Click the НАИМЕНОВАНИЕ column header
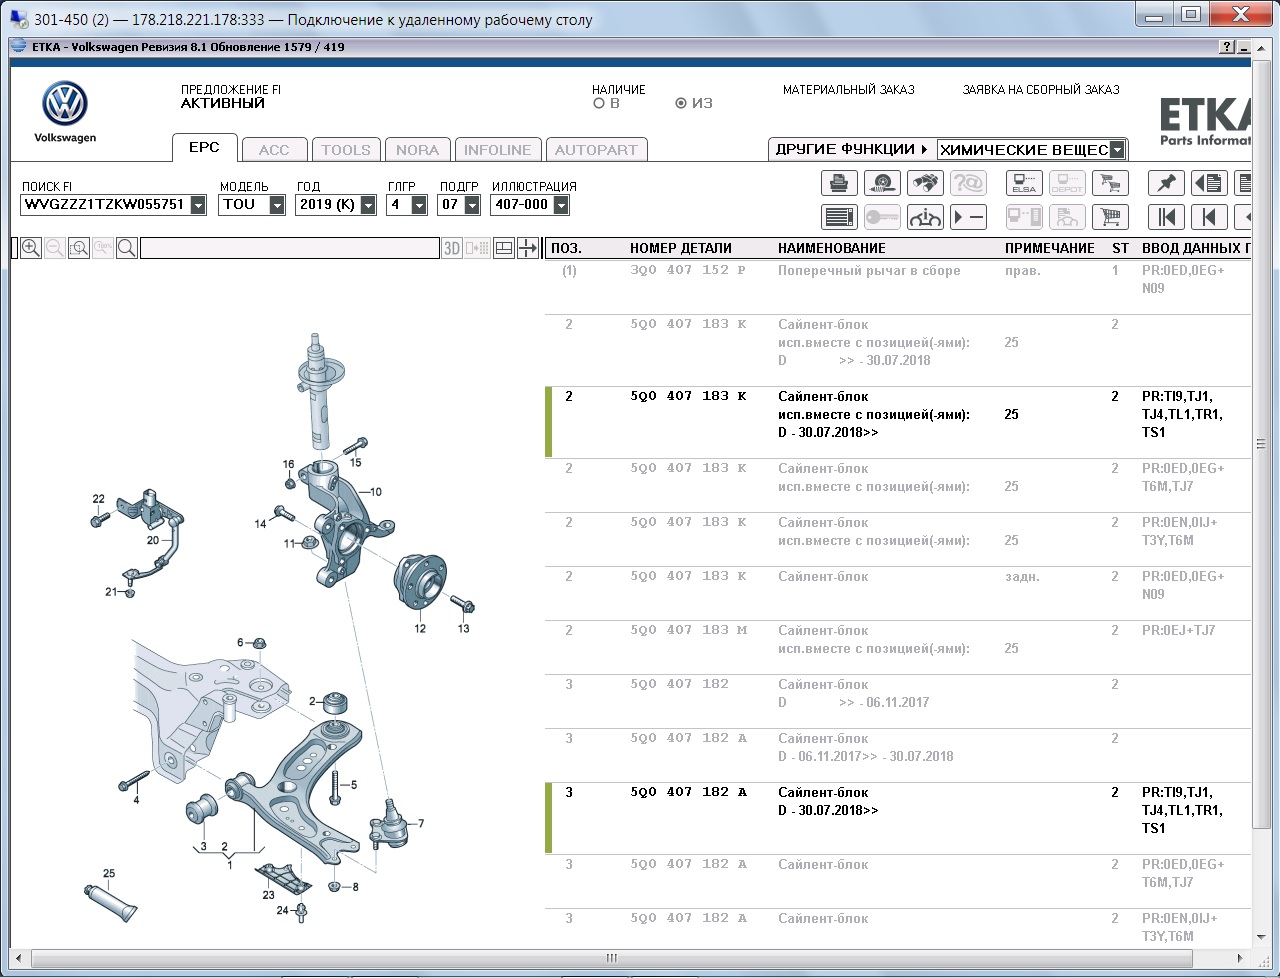The width and height of the screenshot is (1280, 978). (x=832, y=248)
